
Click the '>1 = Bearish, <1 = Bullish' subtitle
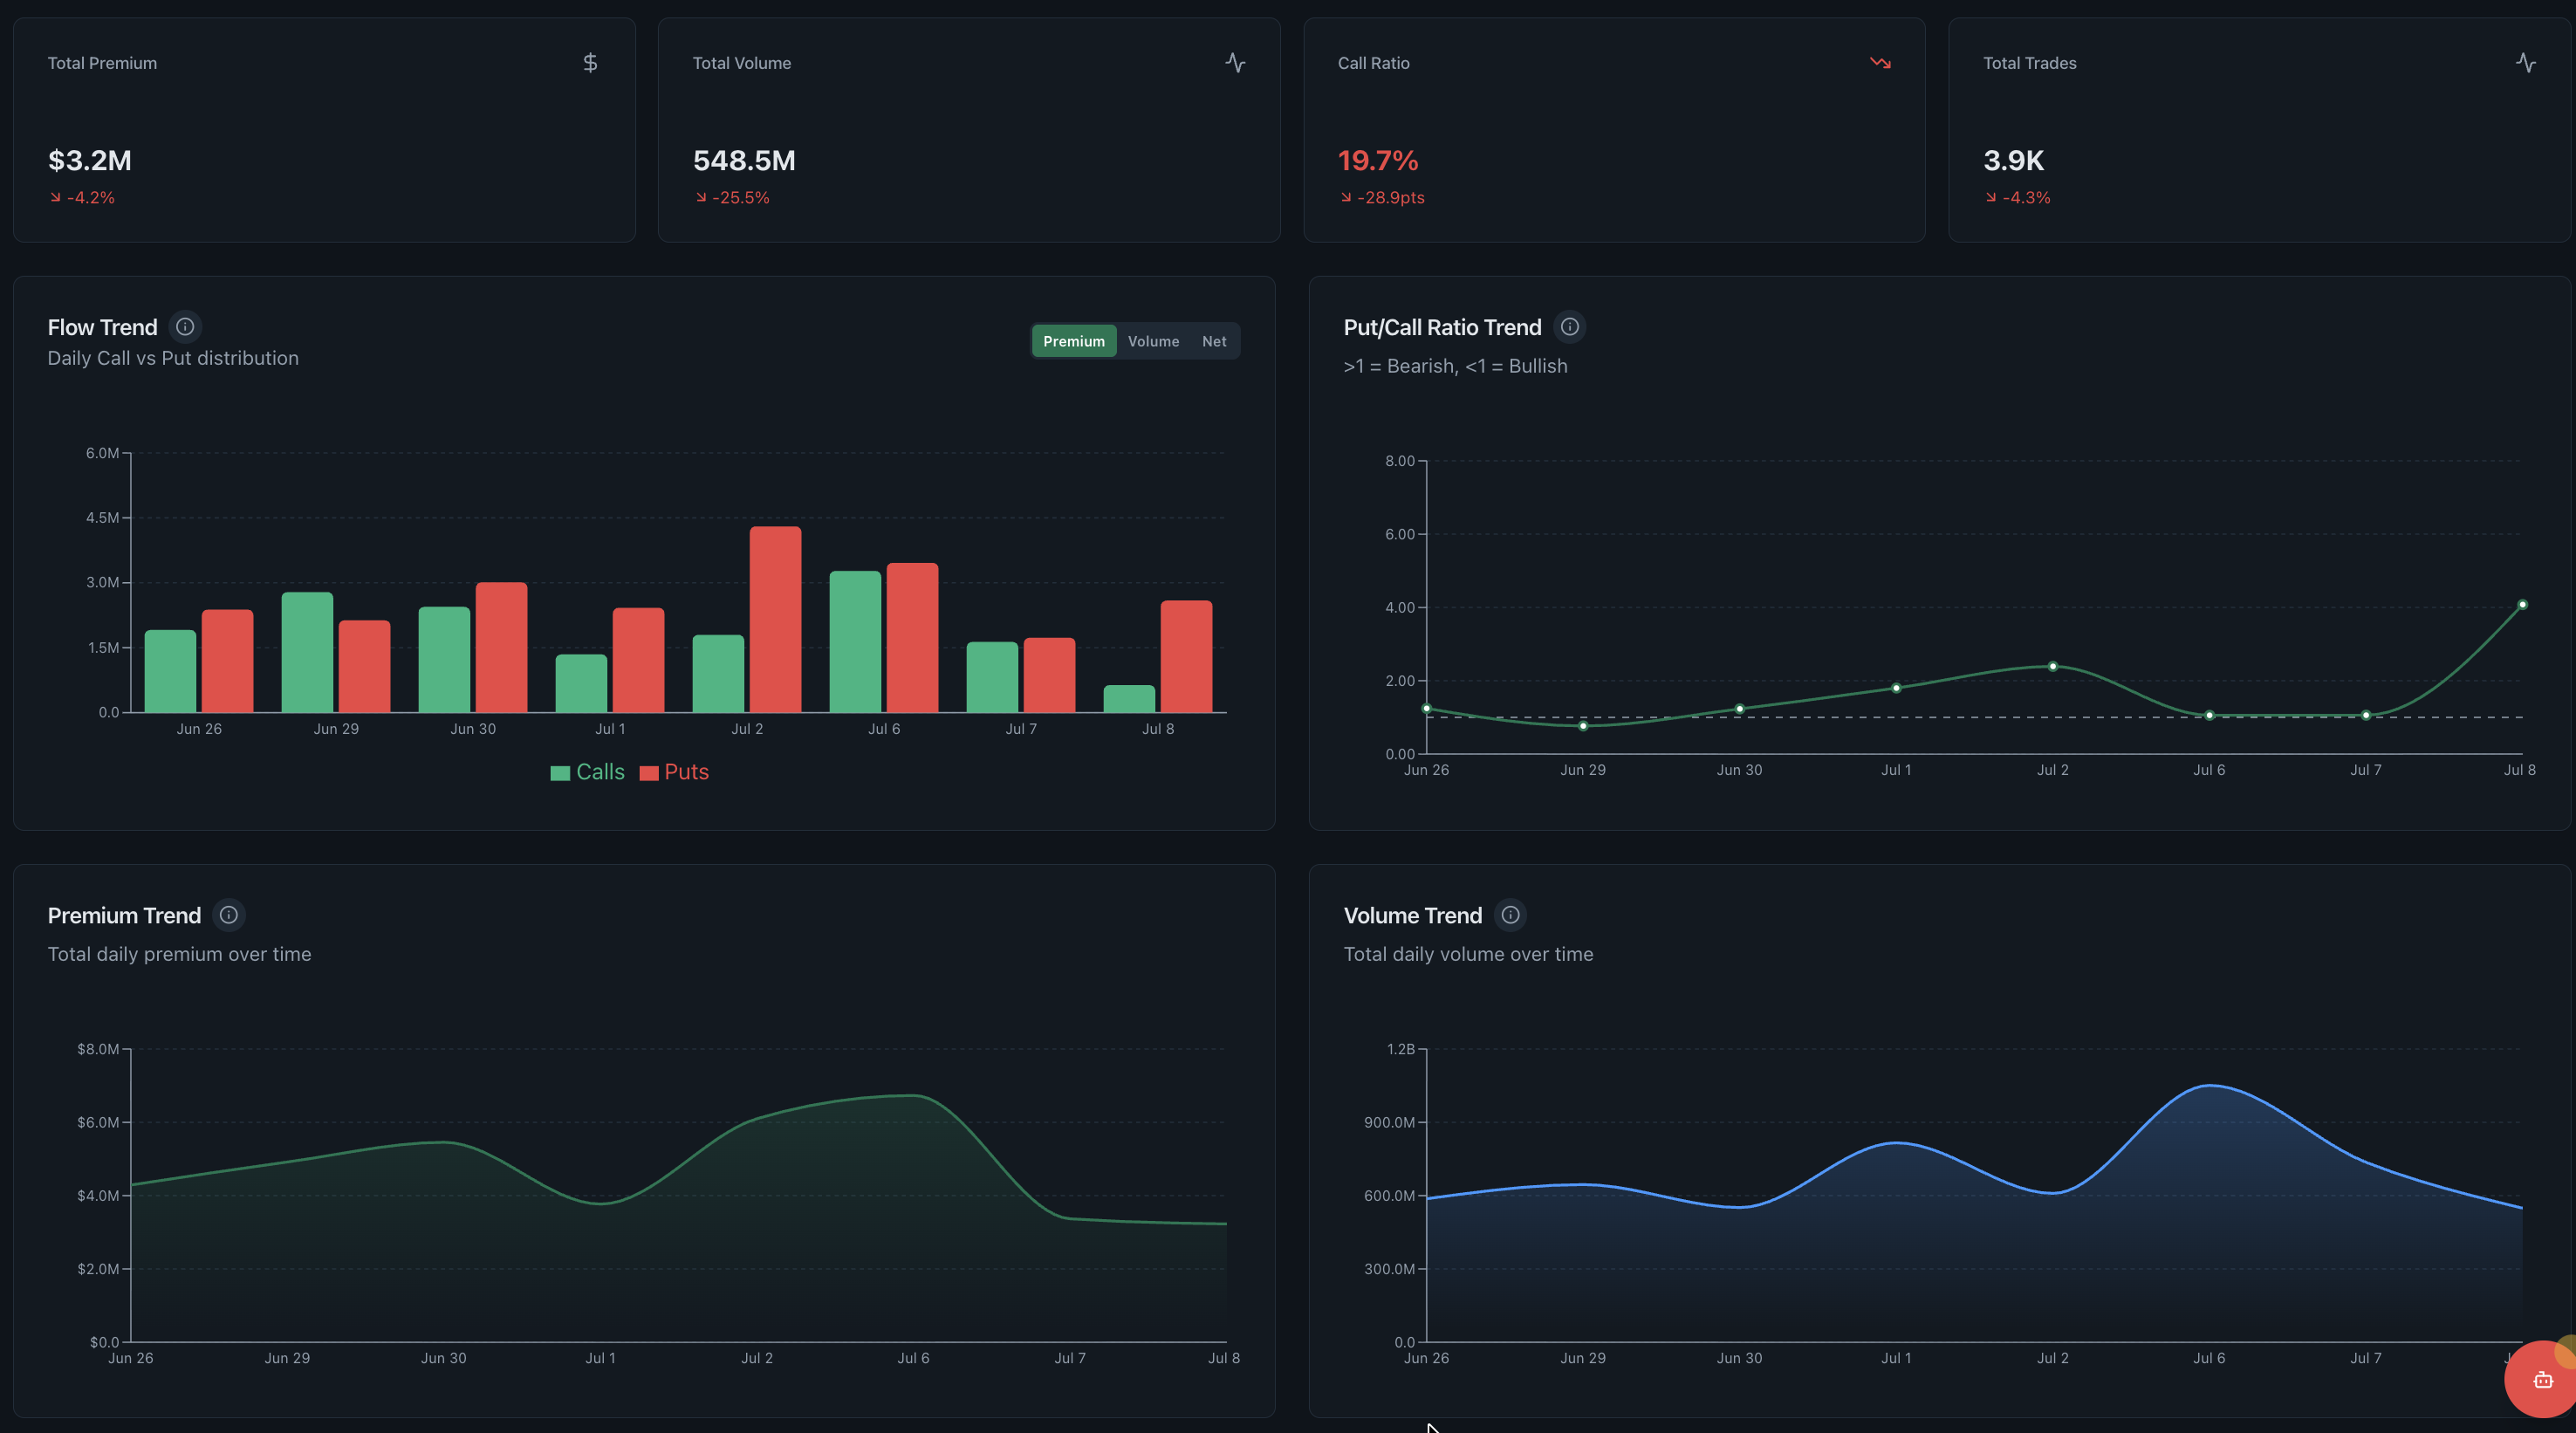pyautogui.click(x=1455, y=366)
